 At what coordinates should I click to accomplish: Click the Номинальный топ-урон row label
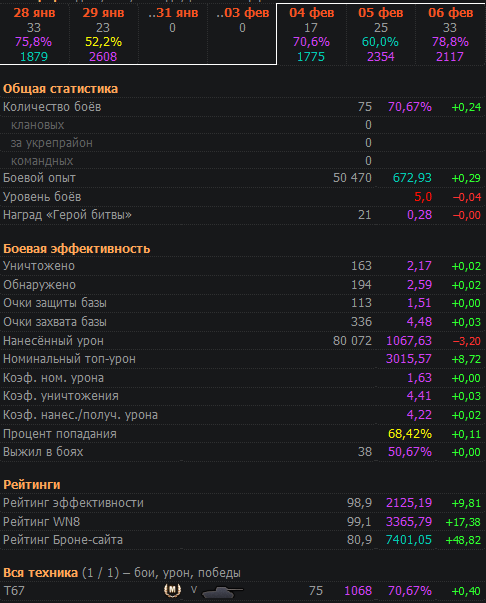click(x=69, y=359)
